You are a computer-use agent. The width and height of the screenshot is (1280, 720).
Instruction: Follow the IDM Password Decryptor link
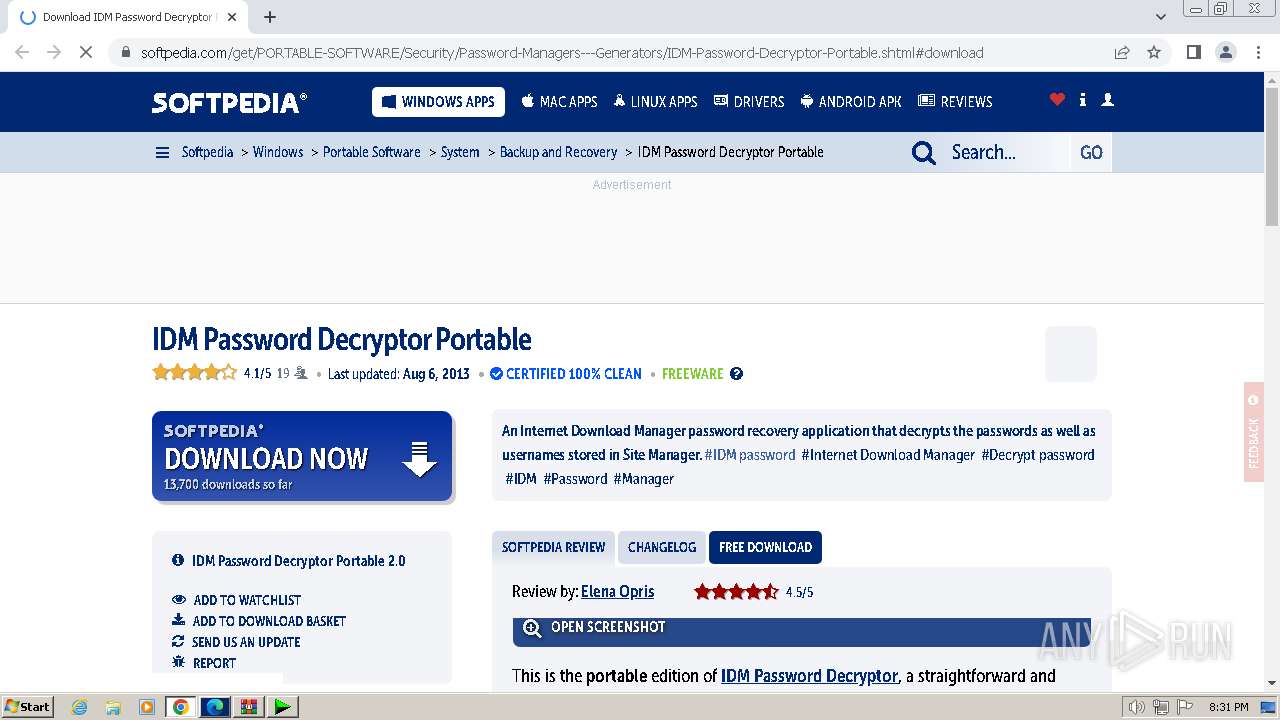point(809,676)
